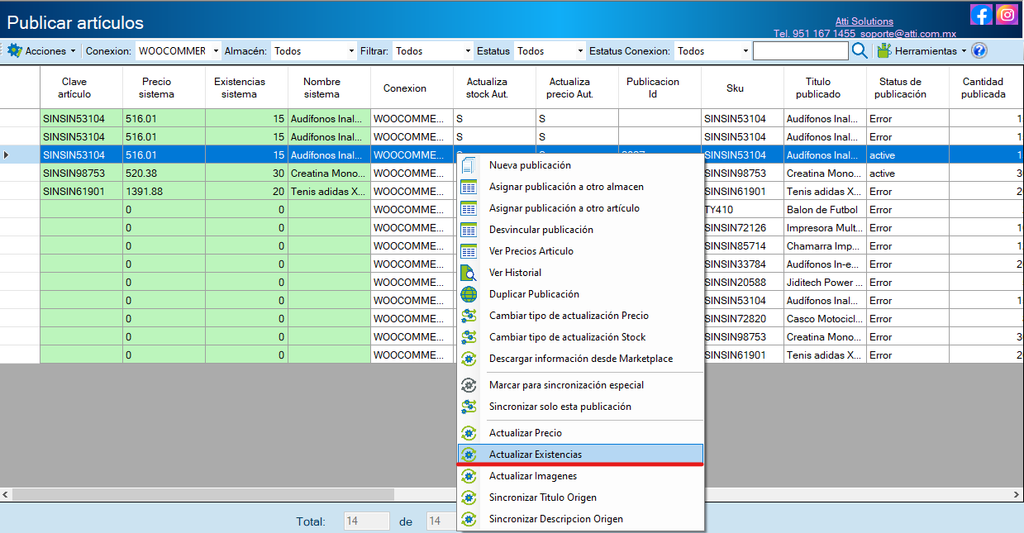Click the Sincronizar Descripcion Origen icon
Image resolution: width=1024 pixels, height=533 pixels.
[468, 519]
